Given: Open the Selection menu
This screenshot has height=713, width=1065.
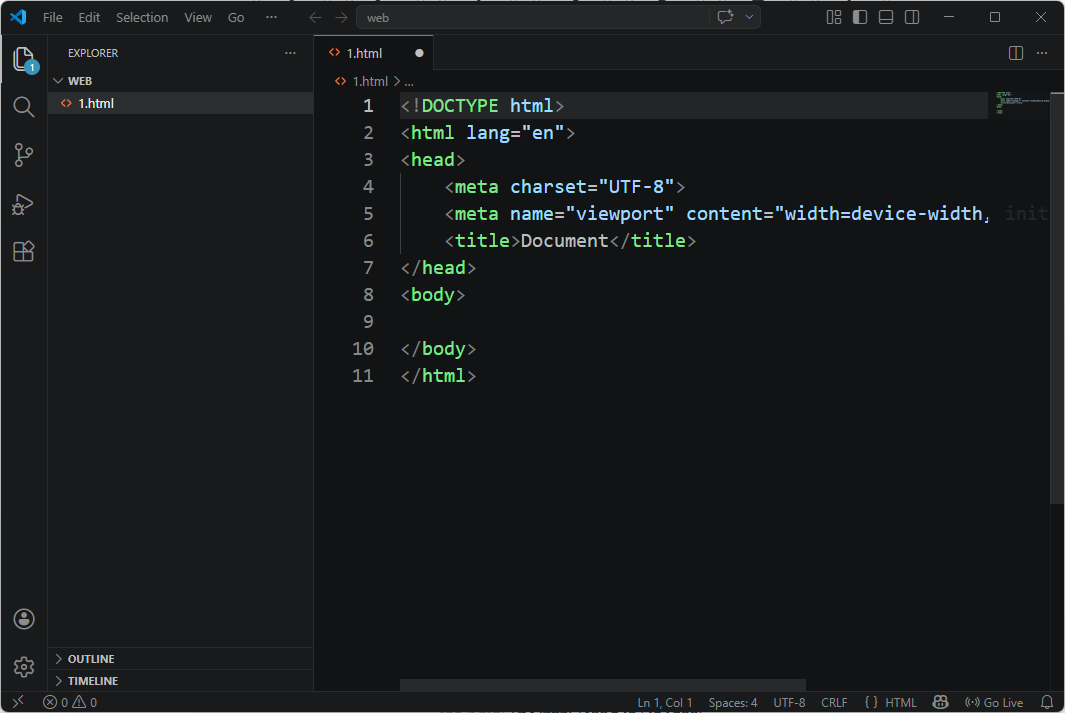Looking at the screenshot, I should 142,17.
